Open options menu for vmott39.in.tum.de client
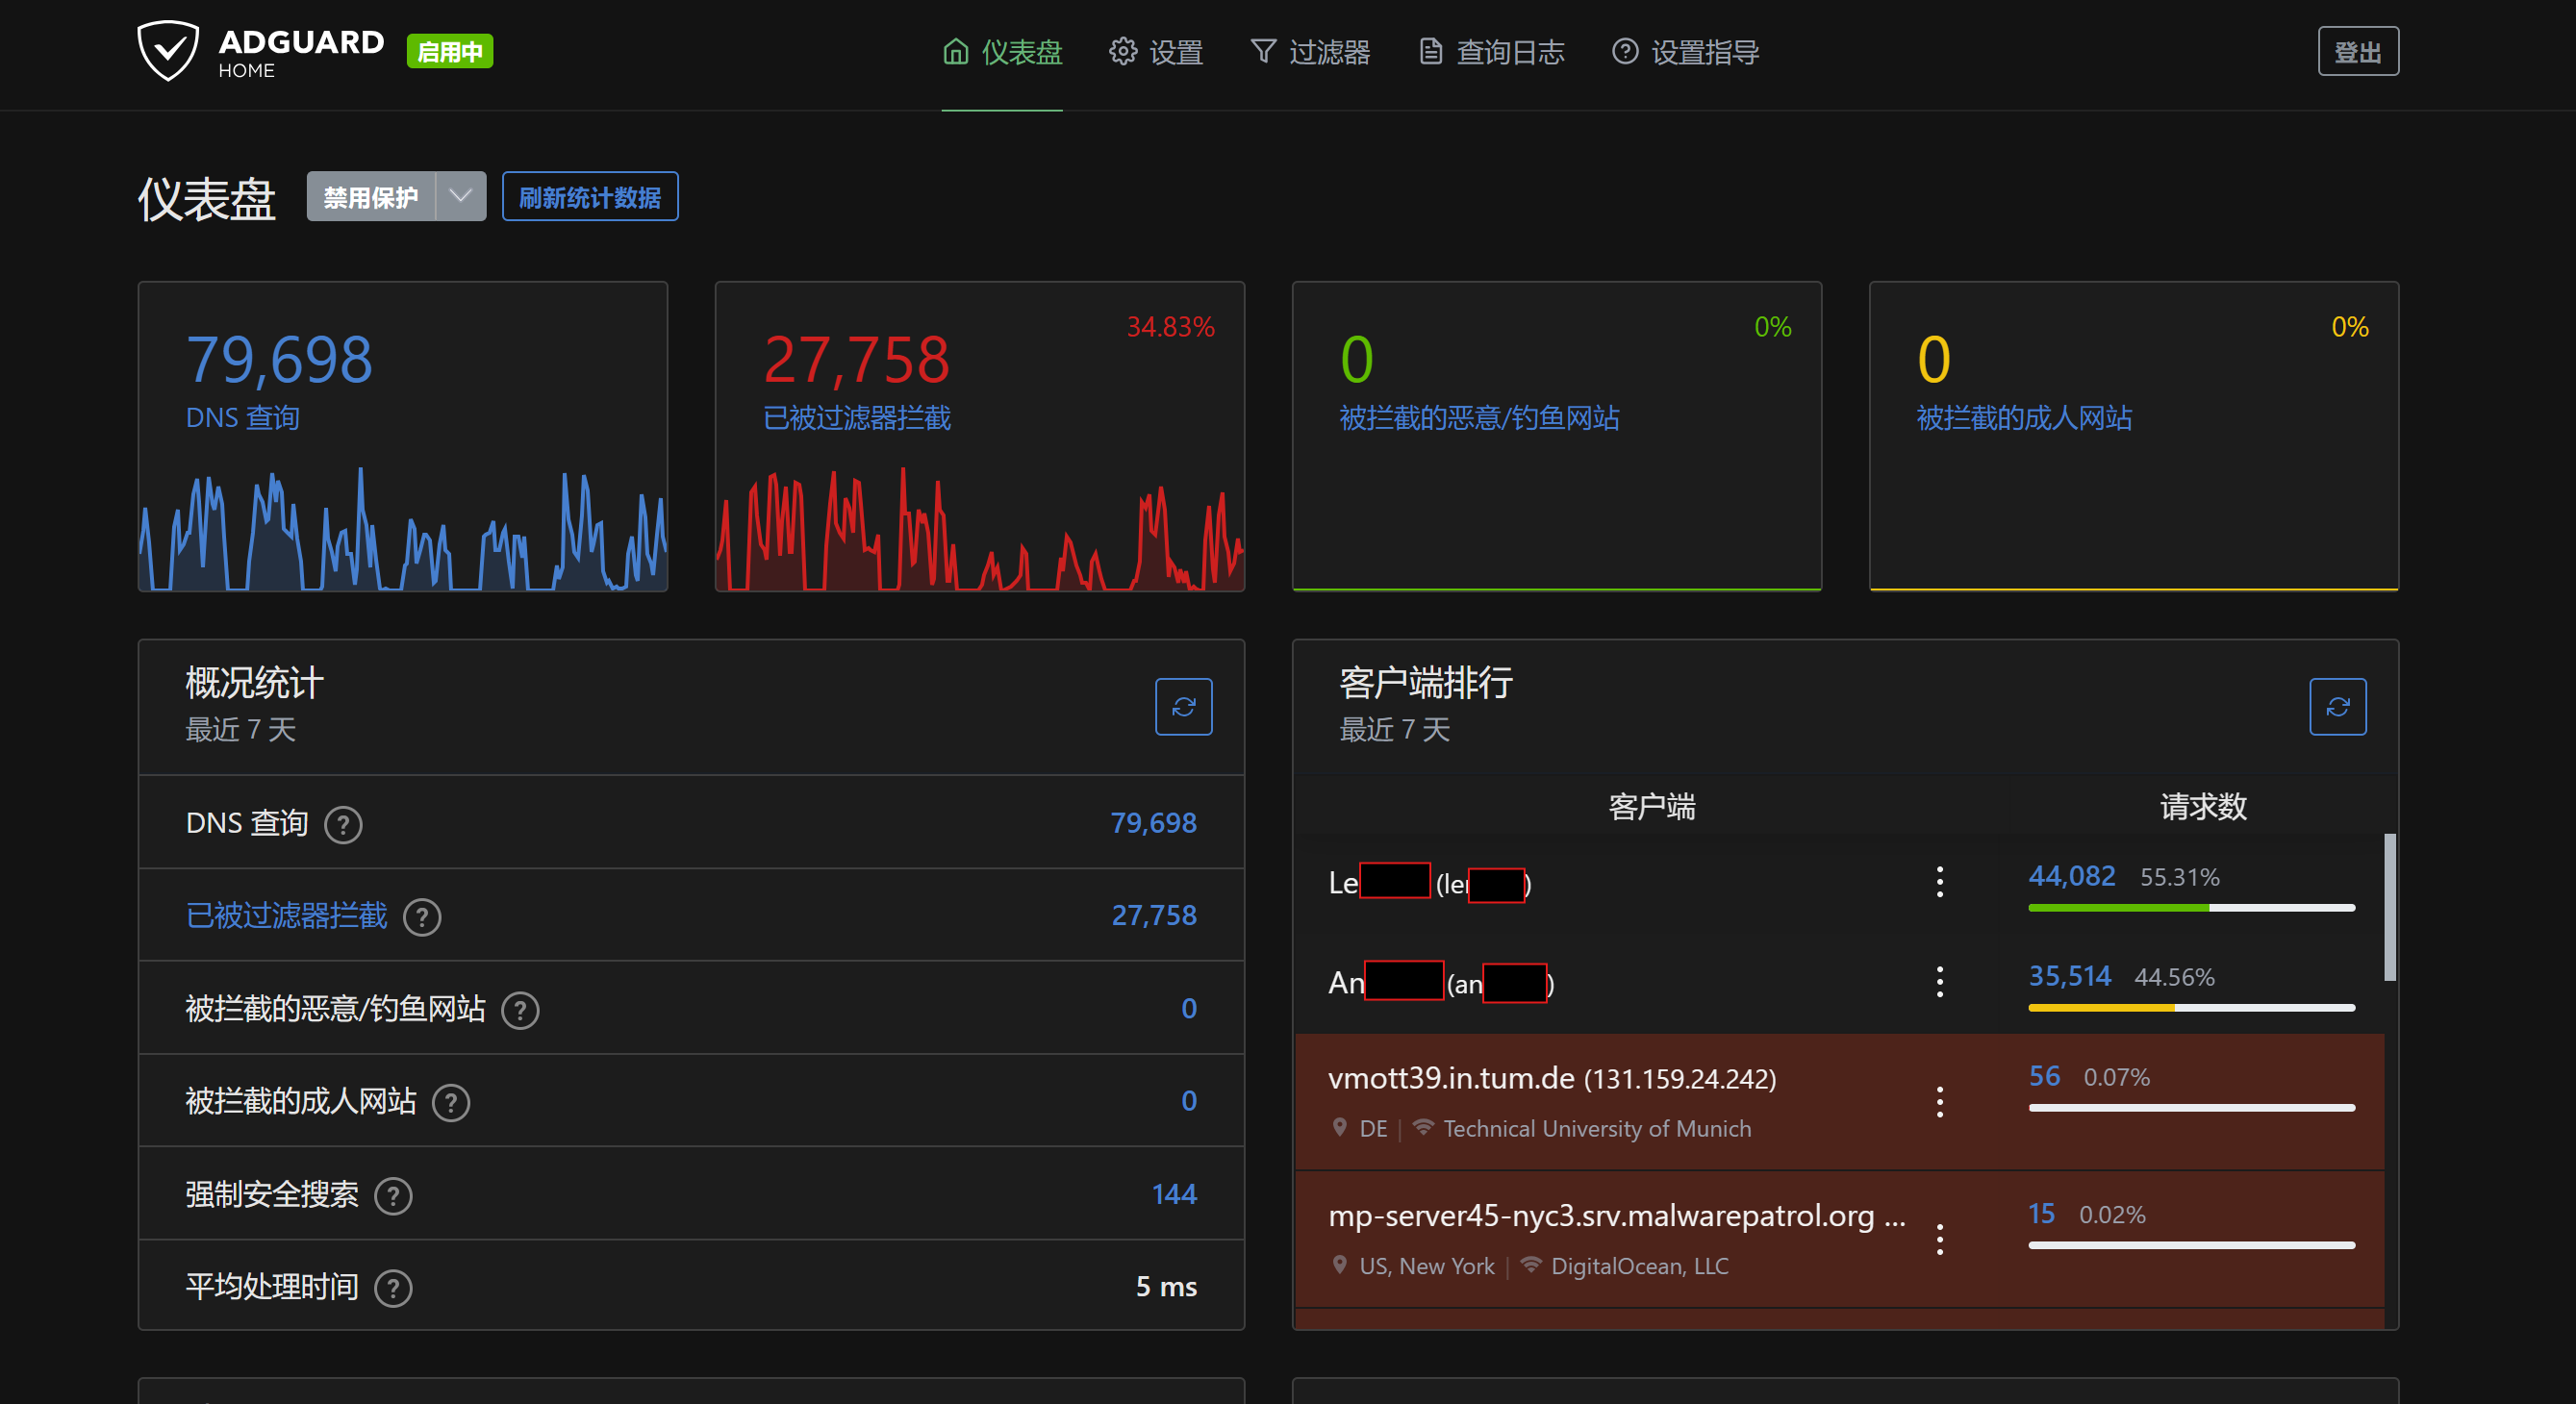This screenshot has height=1404, width=2576. pyautogui.click(x=1939, y=1102)
